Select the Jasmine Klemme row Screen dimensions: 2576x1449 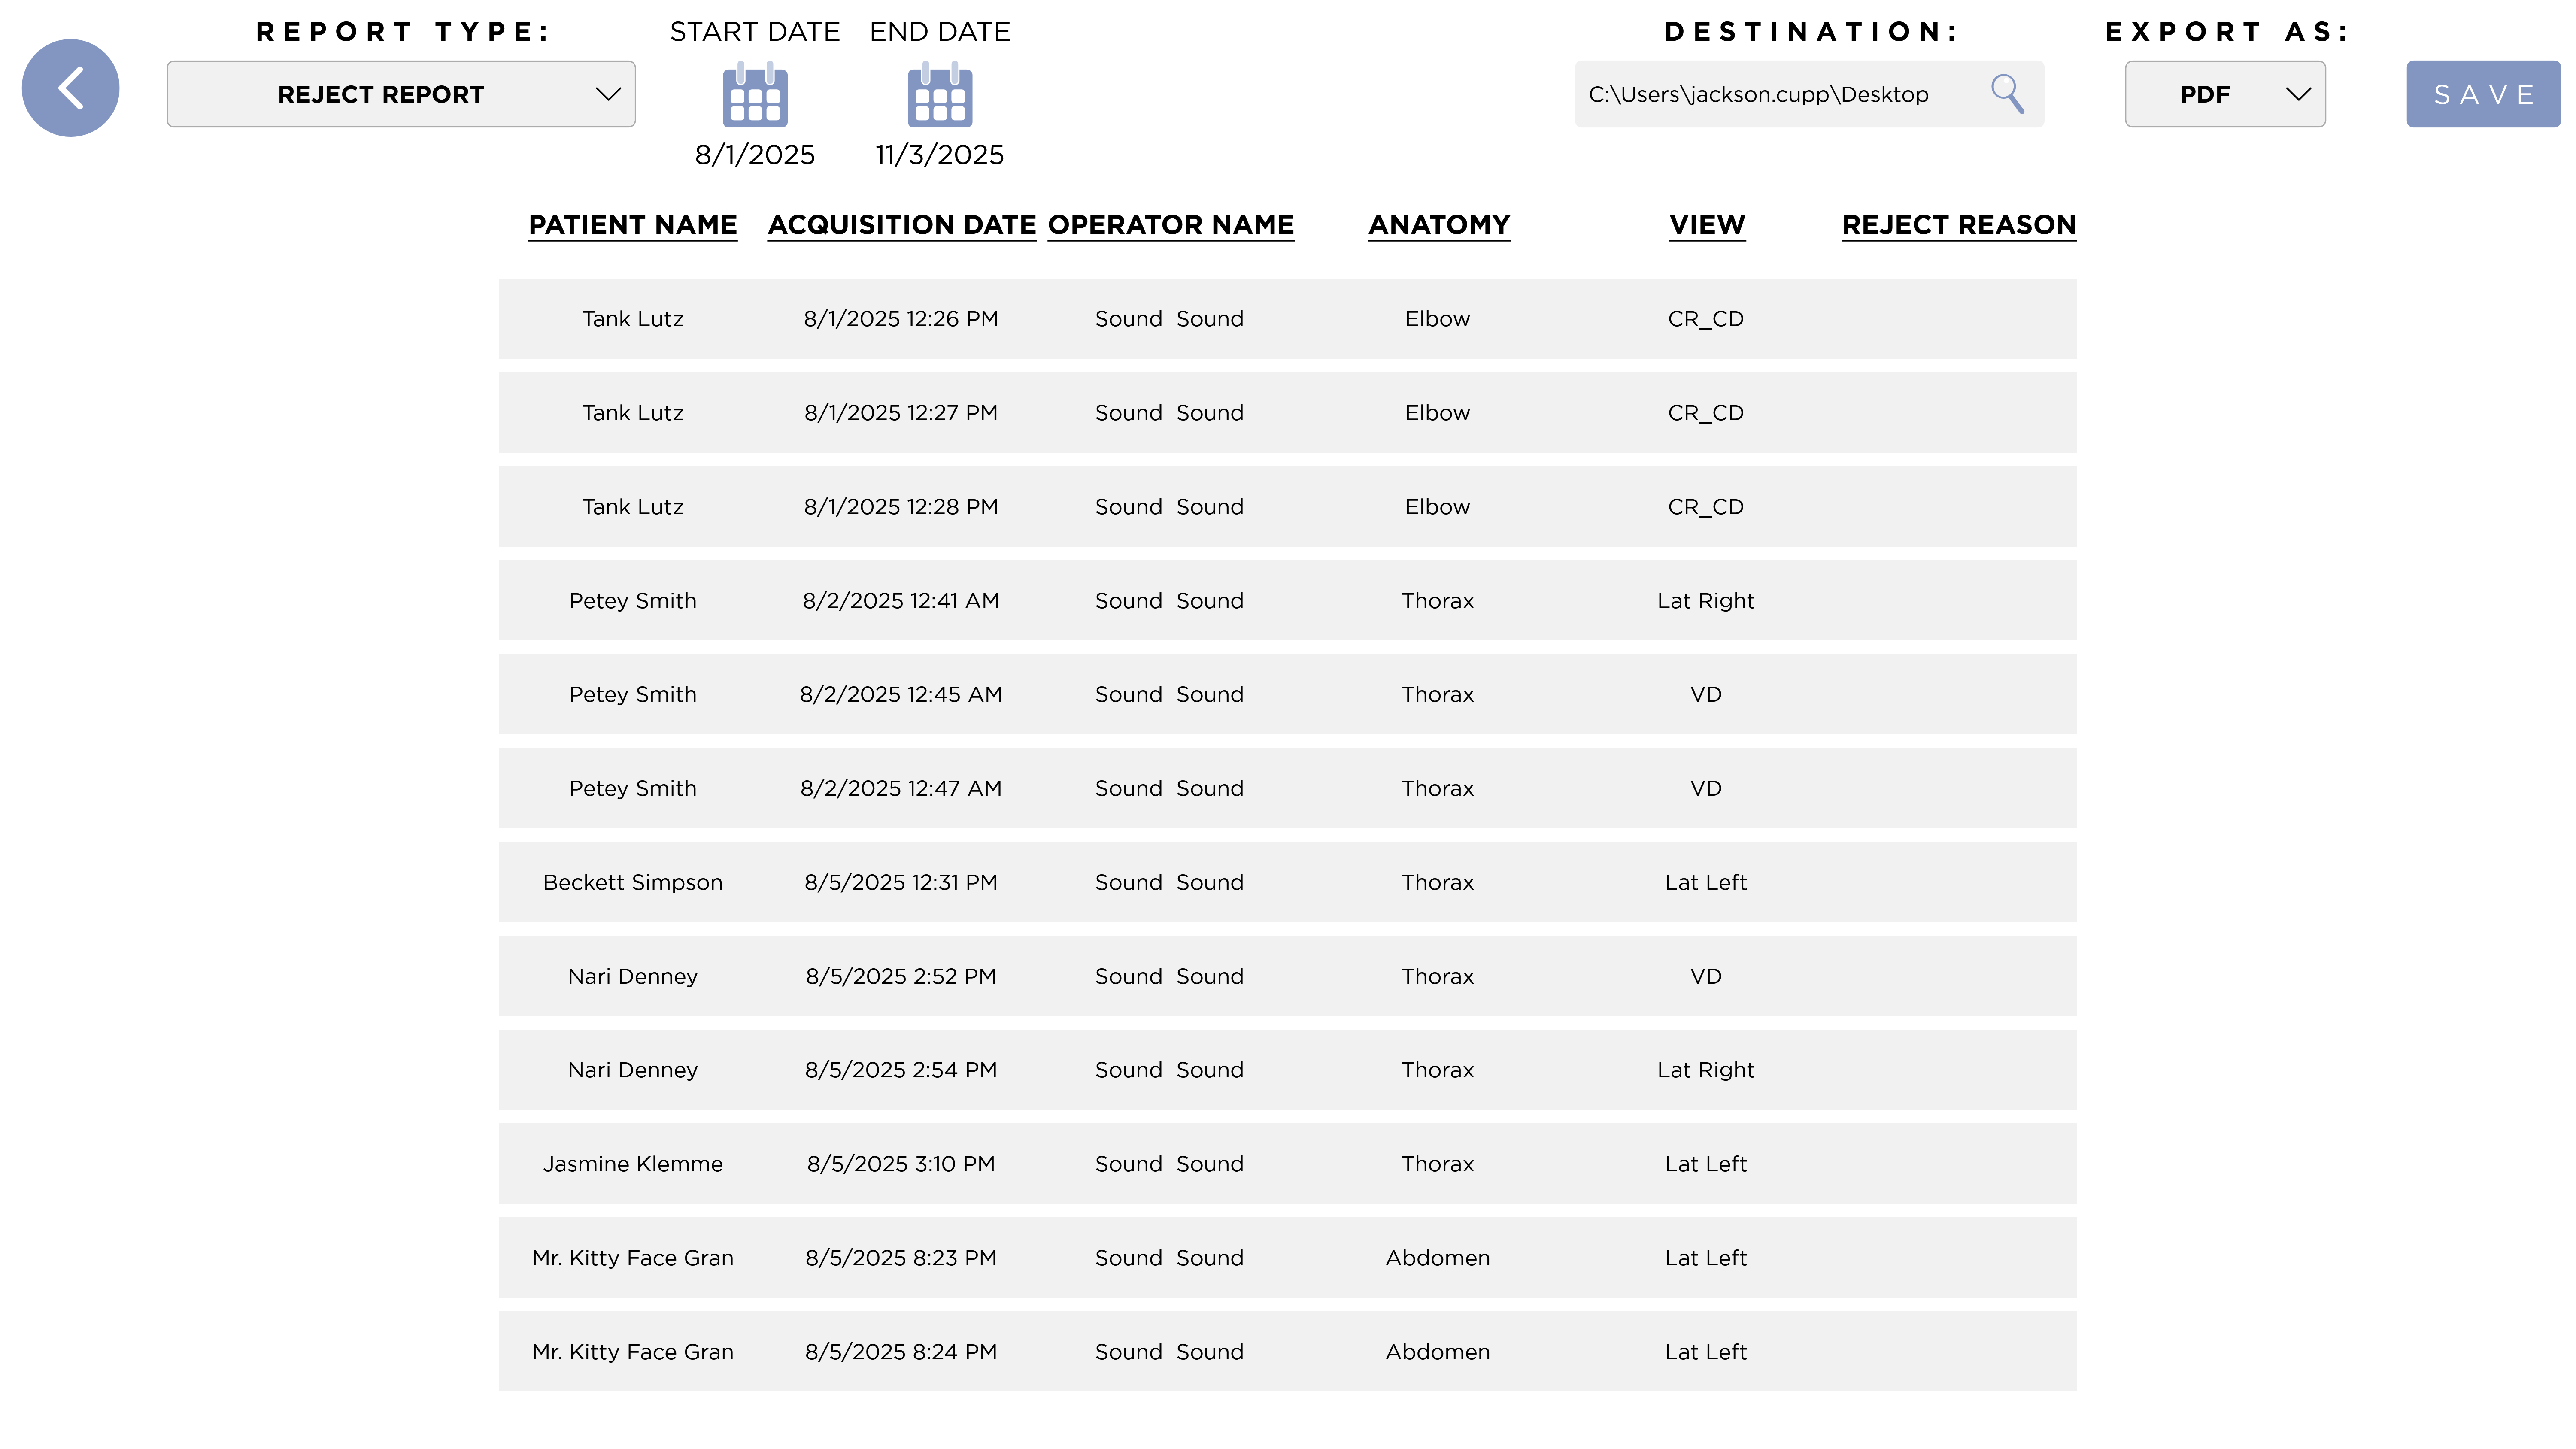point(1287,1164)
